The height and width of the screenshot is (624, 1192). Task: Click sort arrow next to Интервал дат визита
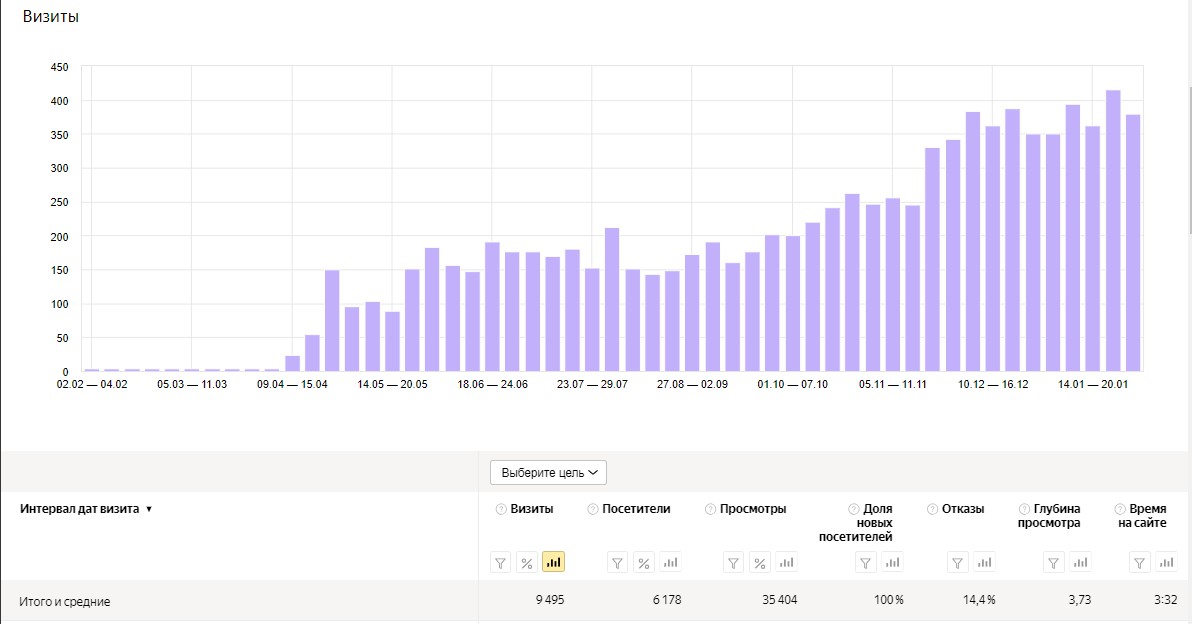[149, 509]
